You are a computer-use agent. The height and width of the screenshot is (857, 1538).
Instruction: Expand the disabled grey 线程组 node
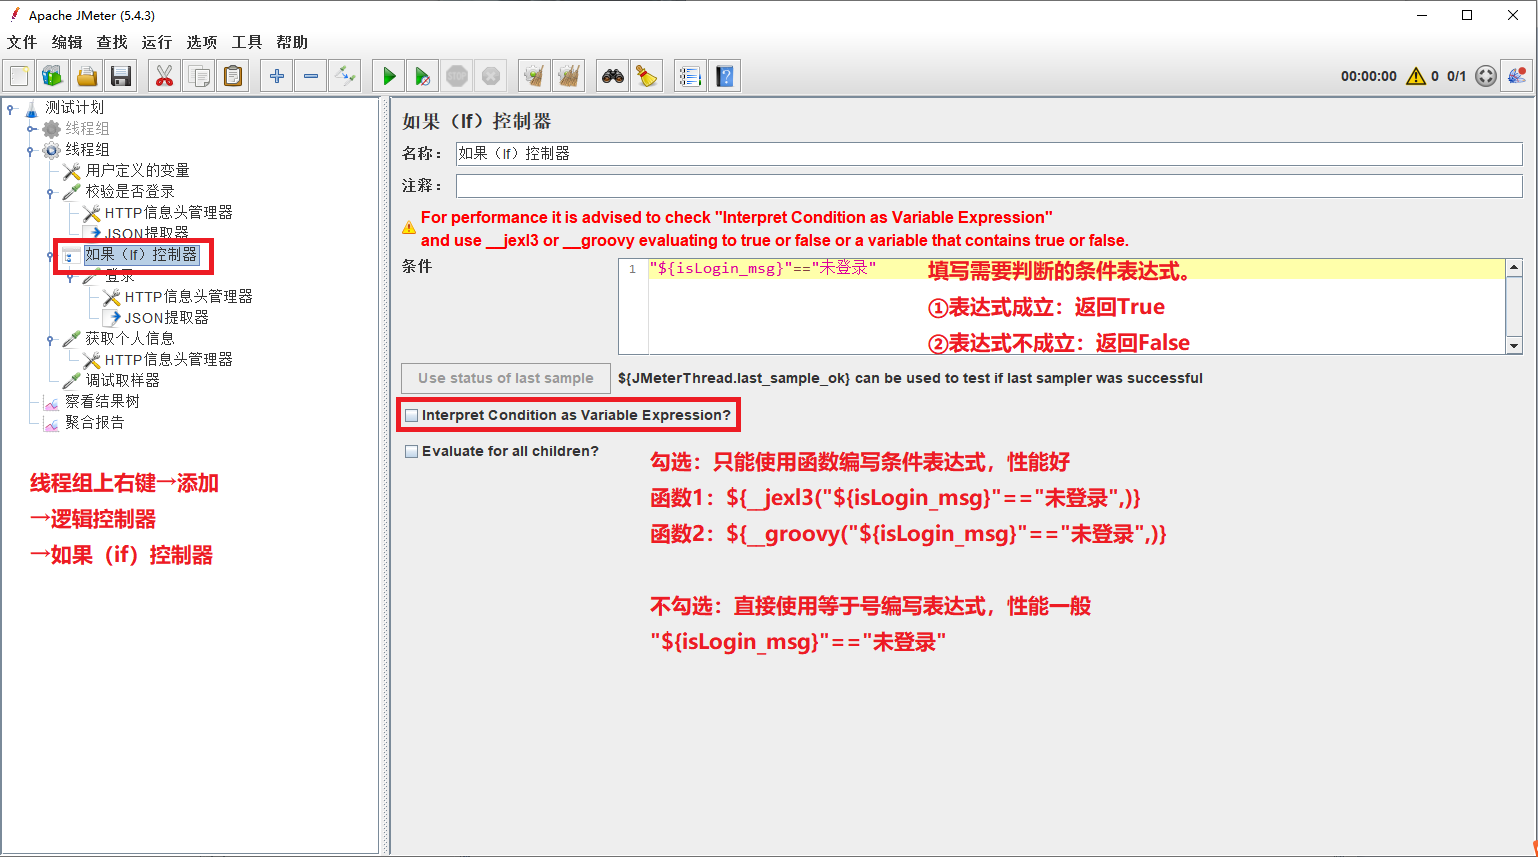(31, 129)
